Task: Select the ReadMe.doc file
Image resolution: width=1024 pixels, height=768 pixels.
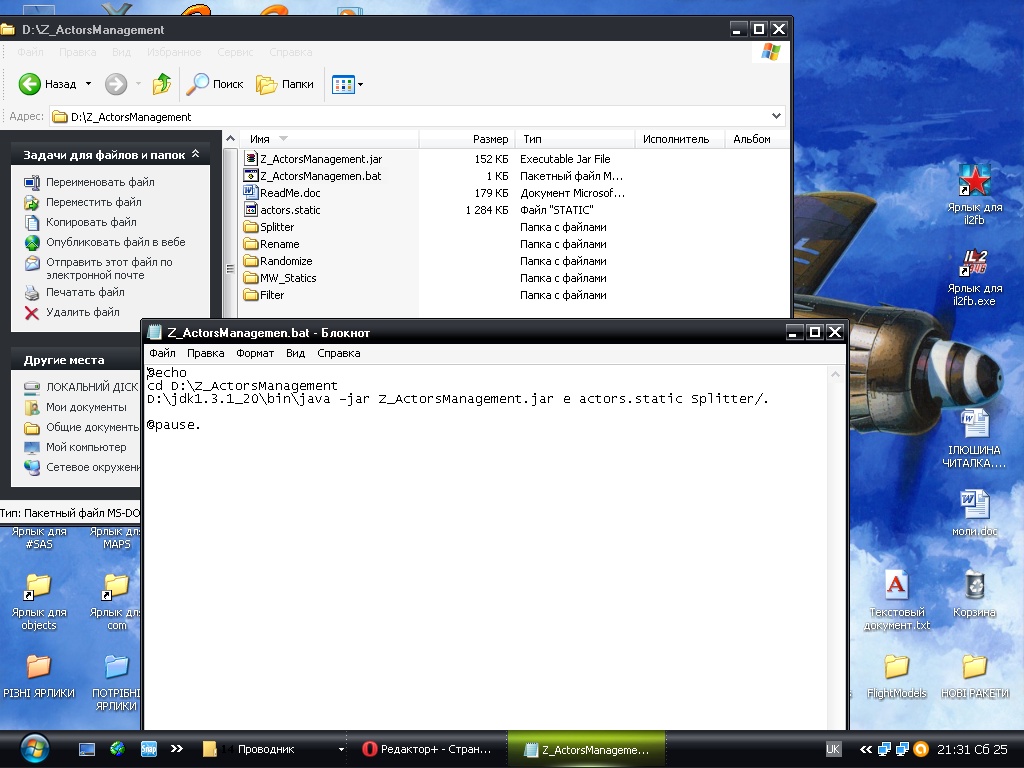Action: point(290,193)
